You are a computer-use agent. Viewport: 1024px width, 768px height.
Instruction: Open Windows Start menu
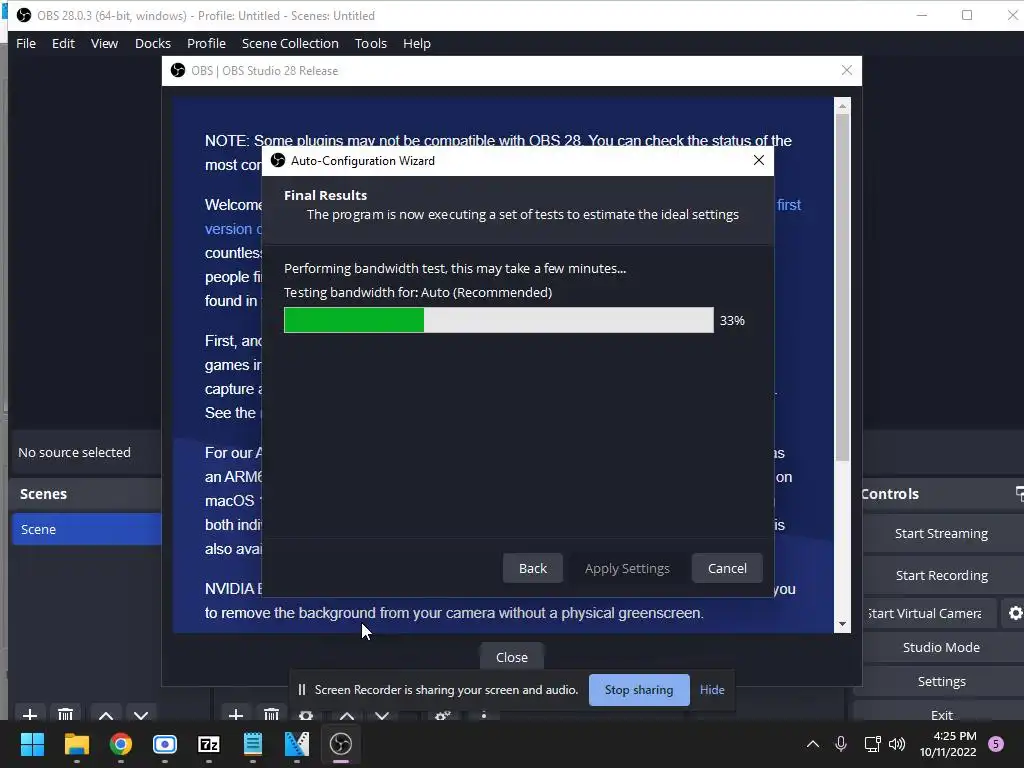pos(32,744)
